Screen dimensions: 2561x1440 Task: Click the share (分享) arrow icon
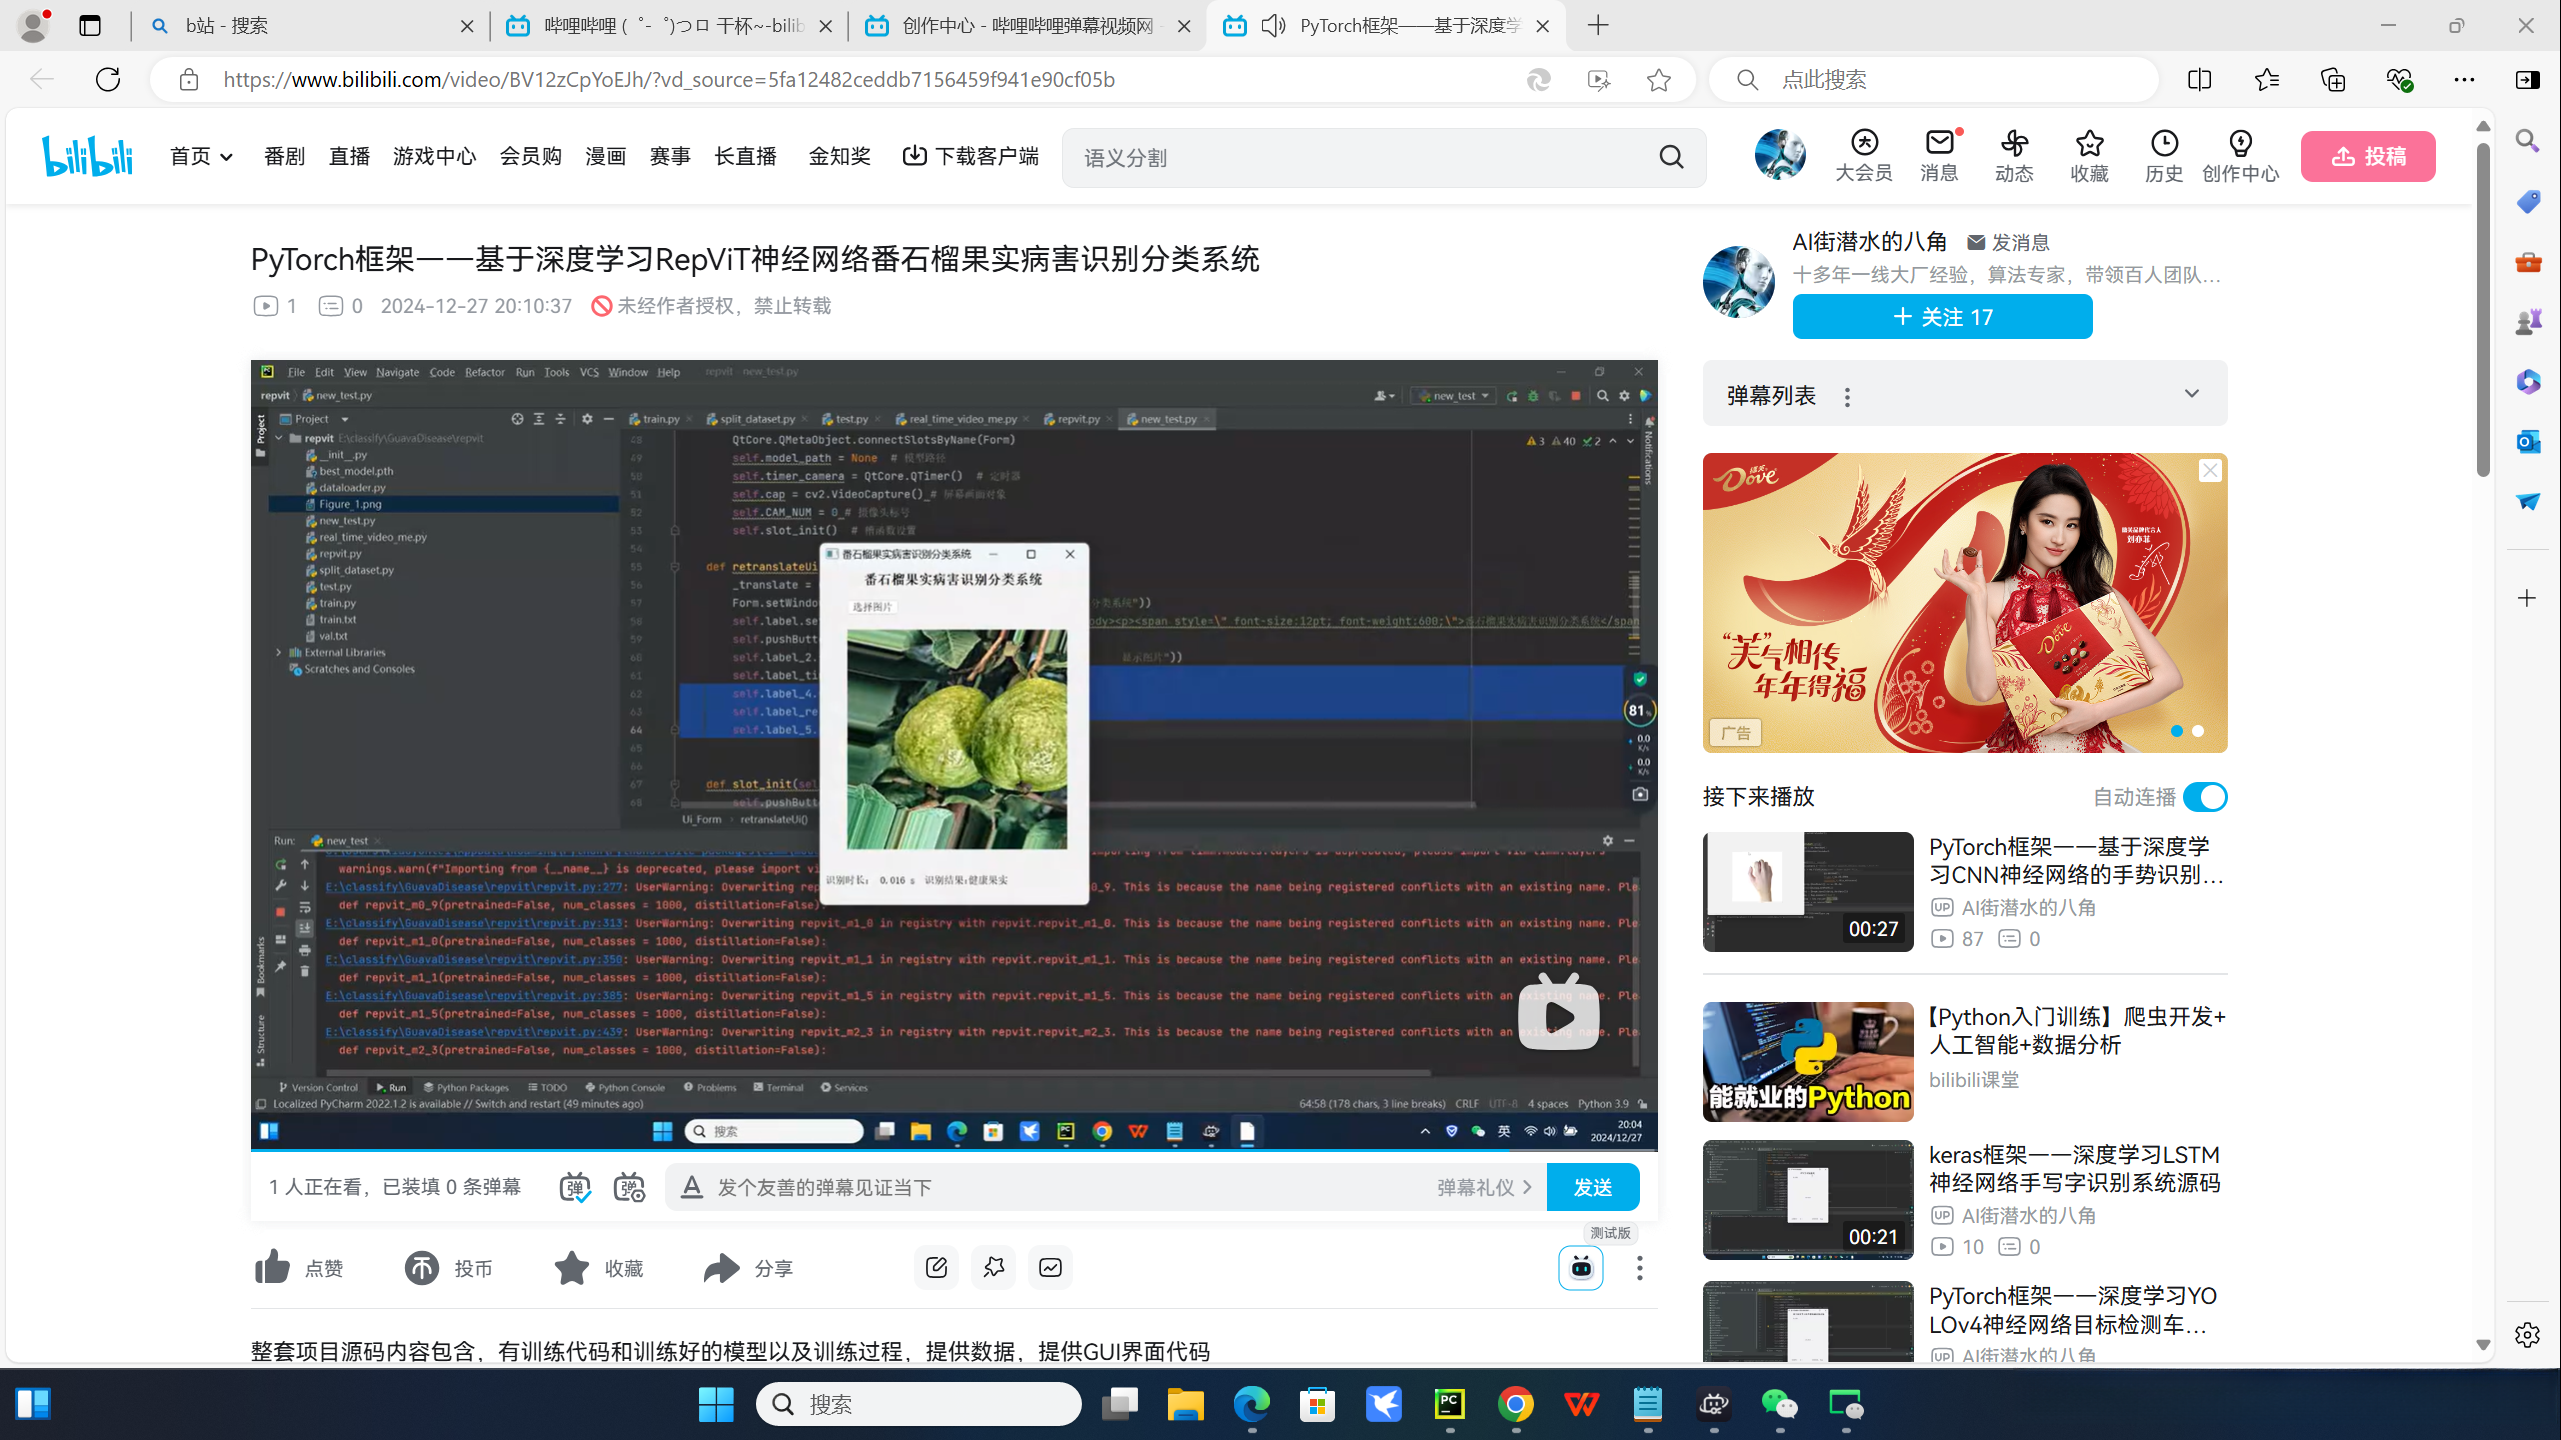pos(721,1267)
